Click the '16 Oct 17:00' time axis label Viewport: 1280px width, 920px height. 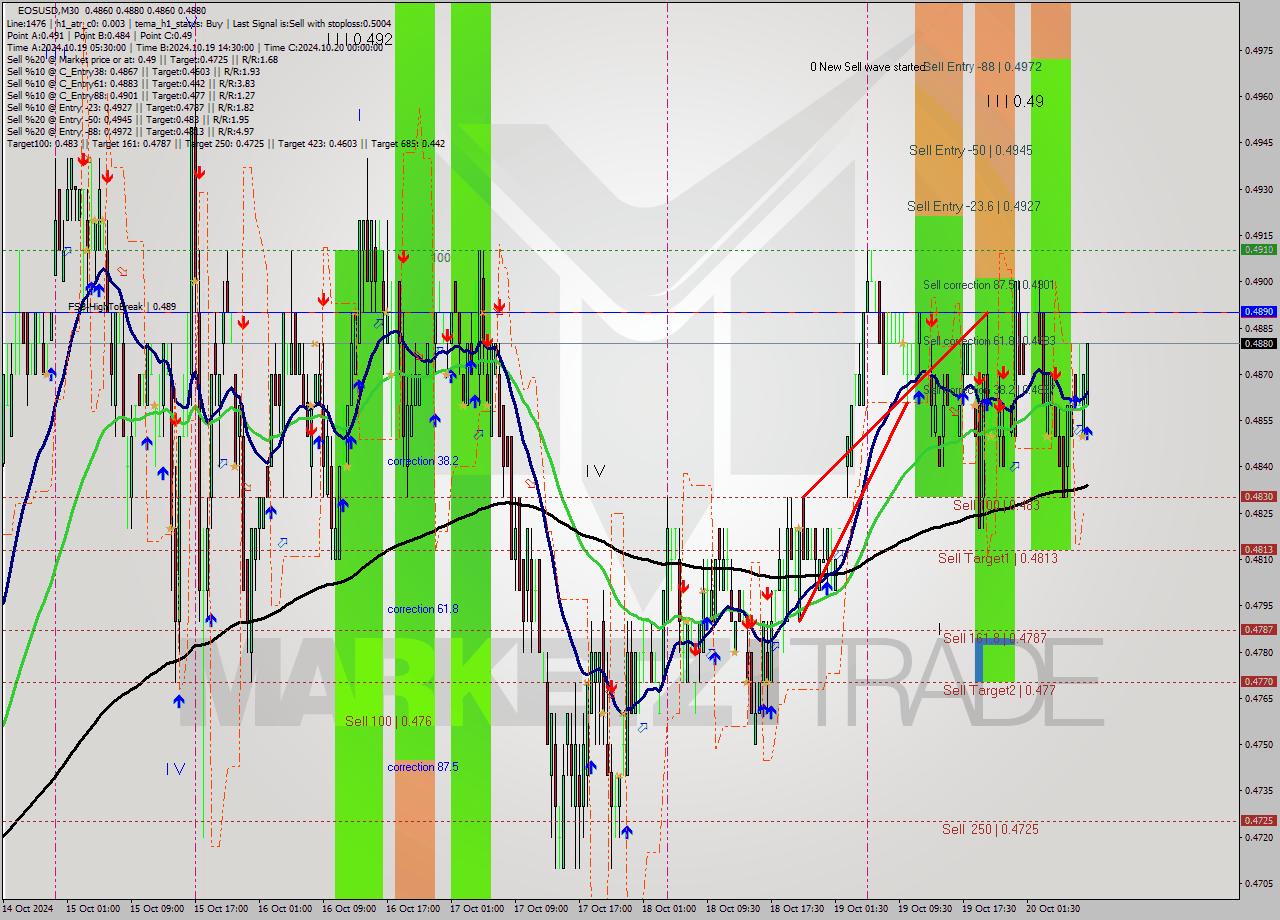point(413,909)
